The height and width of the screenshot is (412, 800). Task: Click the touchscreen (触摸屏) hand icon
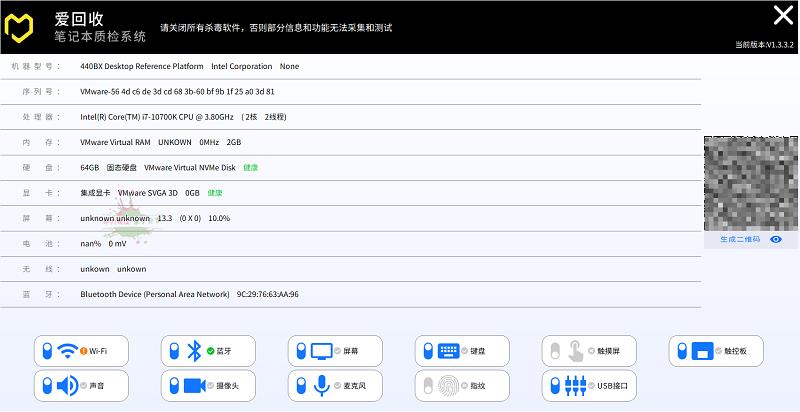coord(577,351)
